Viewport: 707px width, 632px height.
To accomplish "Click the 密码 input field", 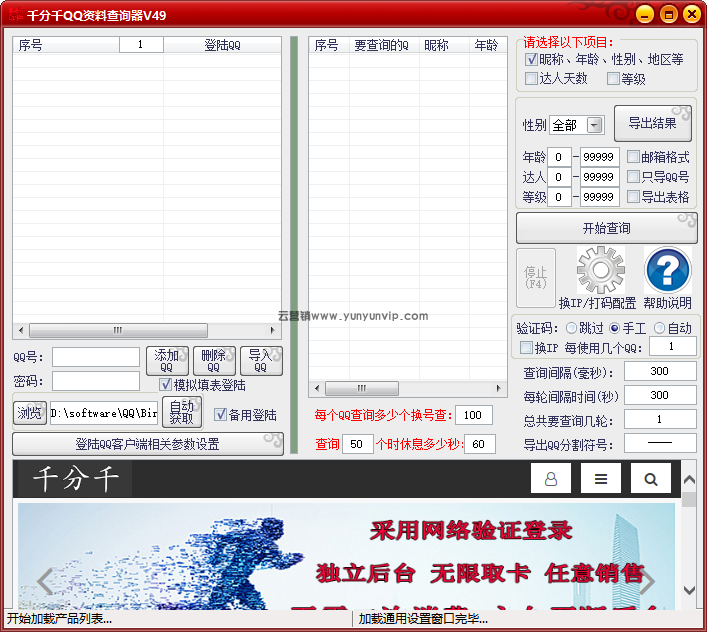I will [96, 381].
